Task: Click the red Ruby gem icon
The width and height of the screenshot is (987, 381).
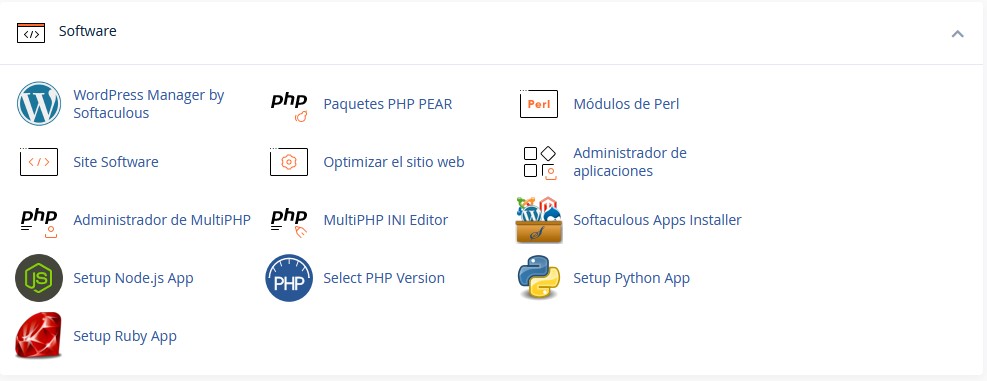Action: pos(39,336)
